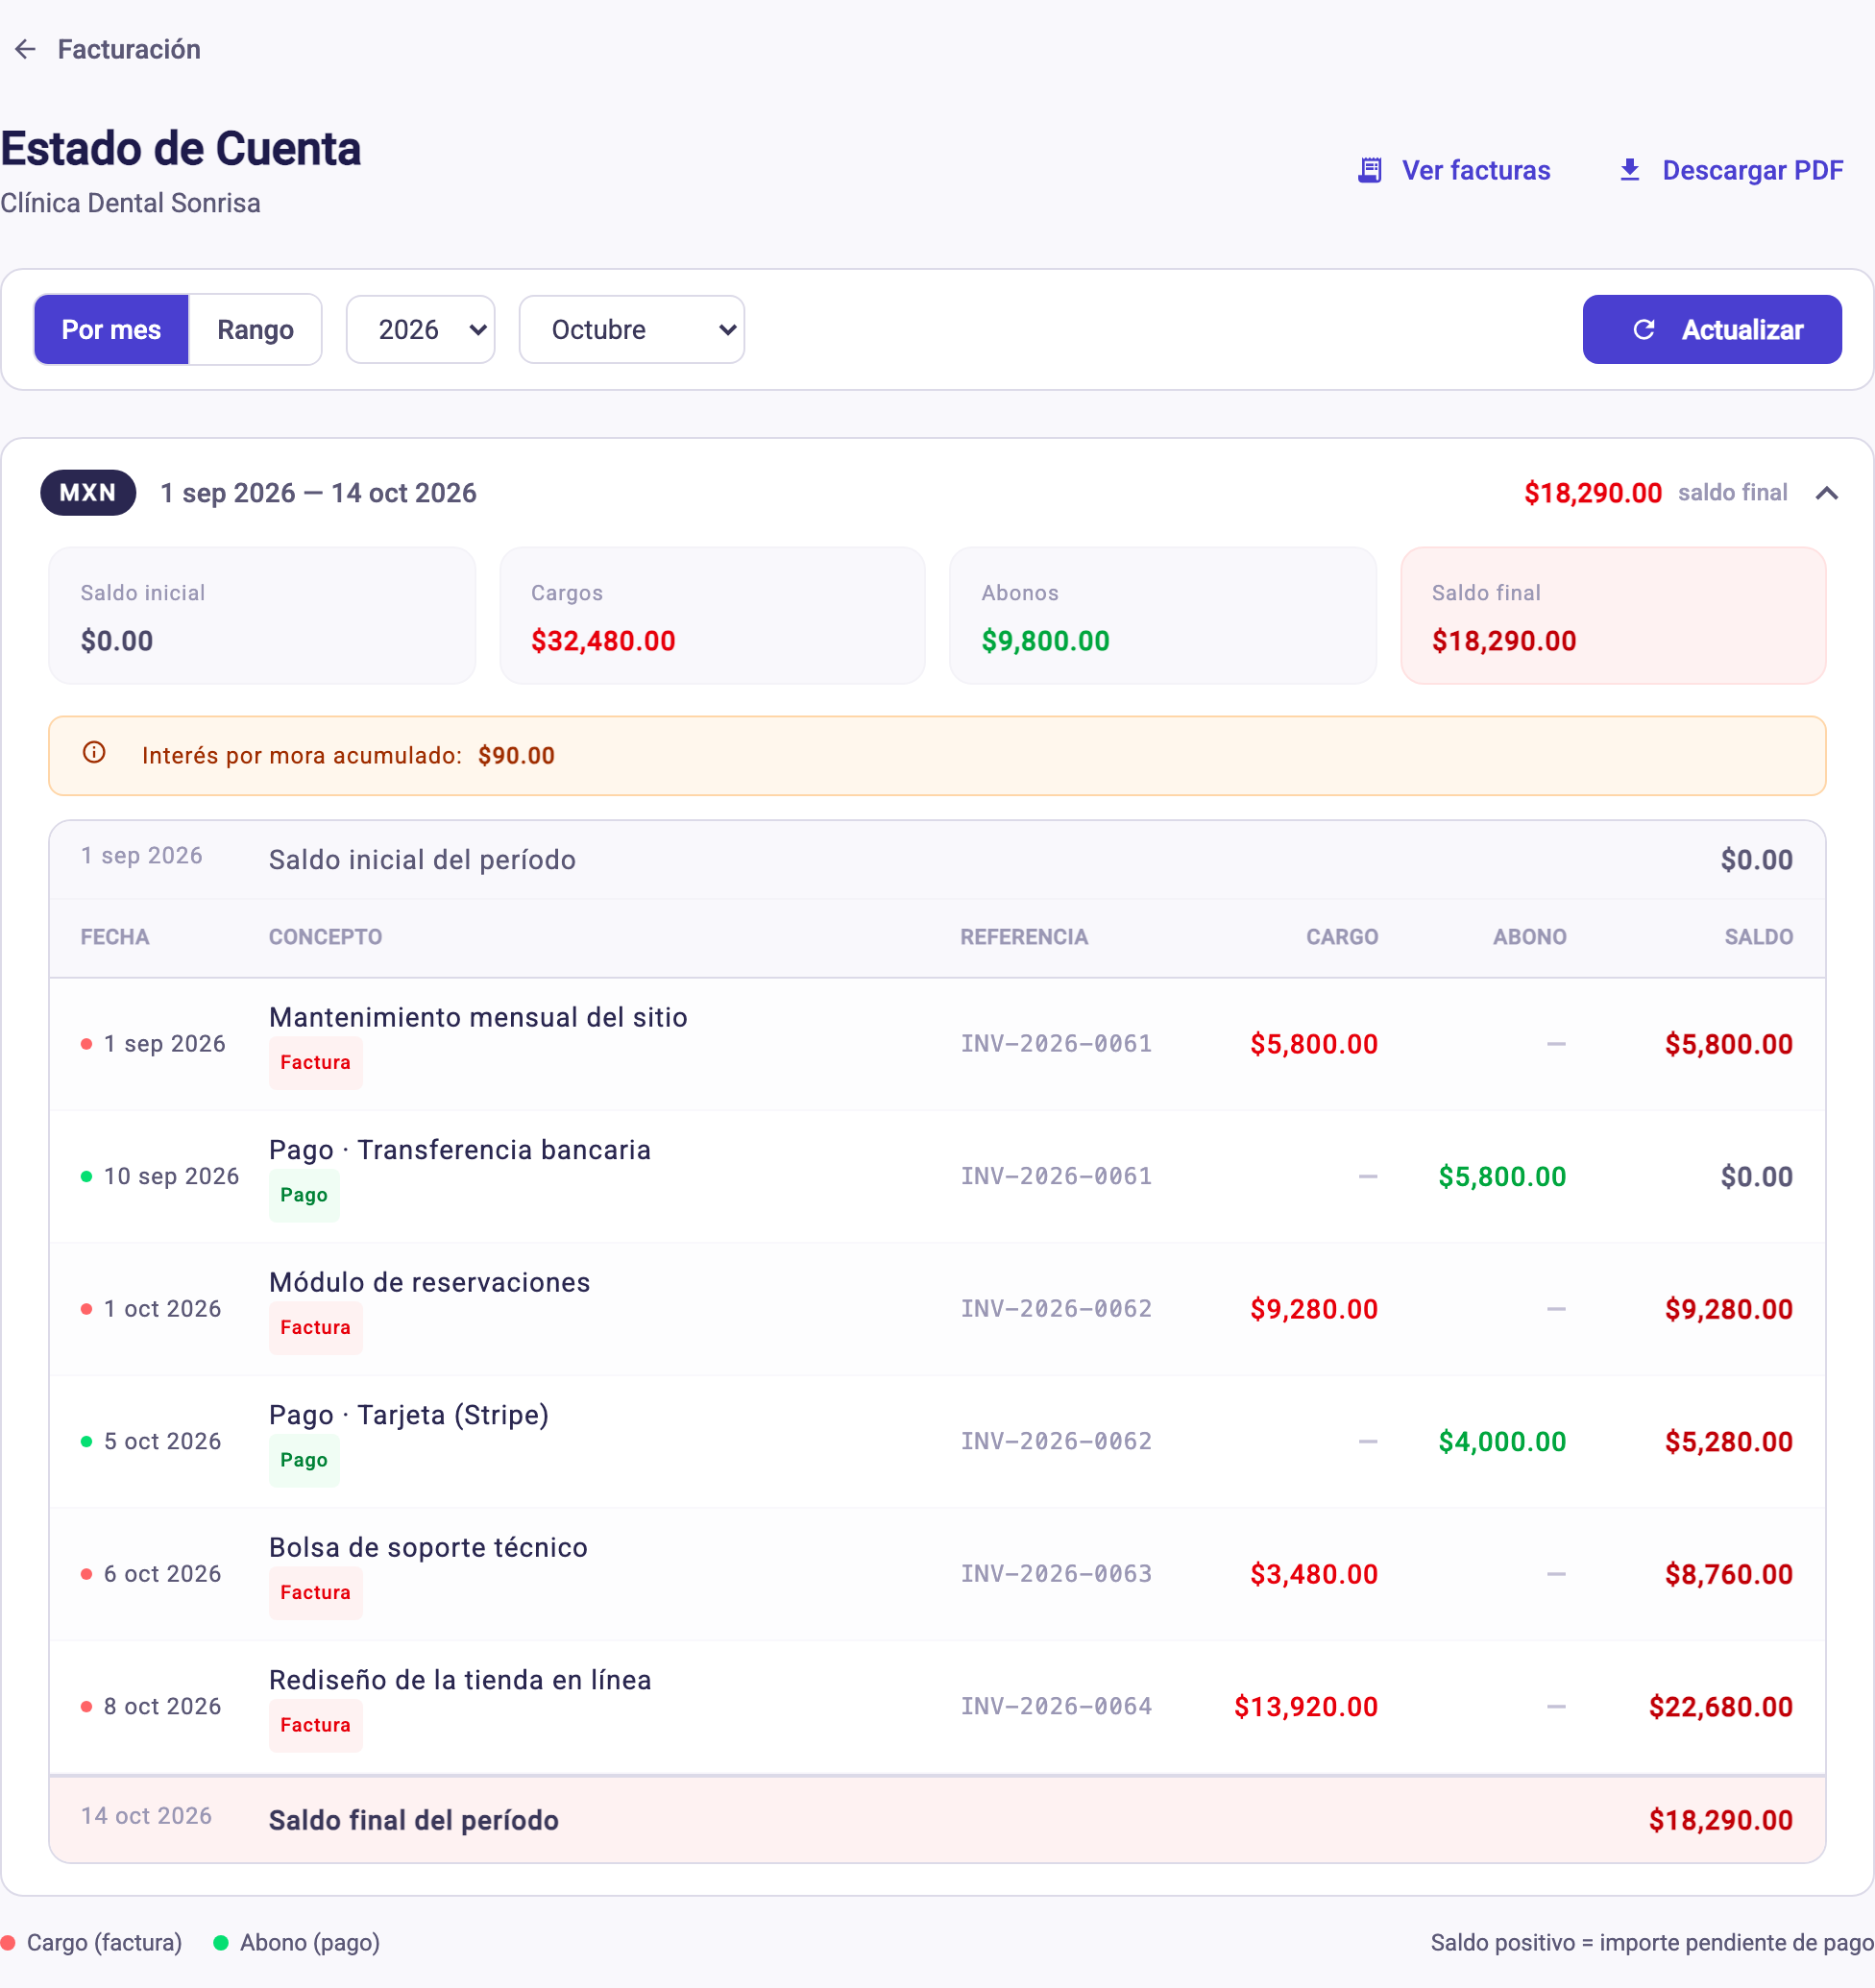Image resolution: width=1875 pixels, height=1988 pixels.
Task: Click the Actualizar button
Action: 1711,330
